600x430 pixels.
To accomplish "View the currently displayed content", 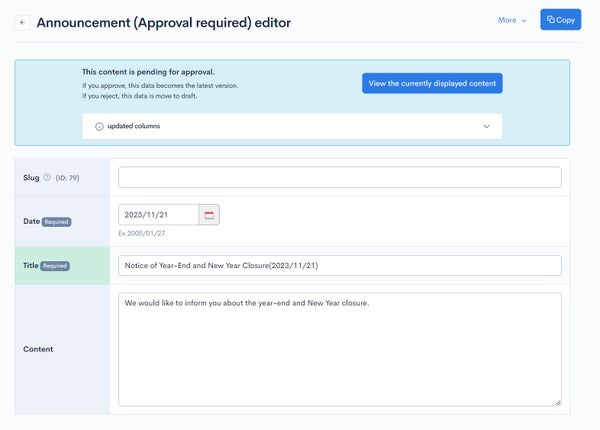I will point(432,83).
